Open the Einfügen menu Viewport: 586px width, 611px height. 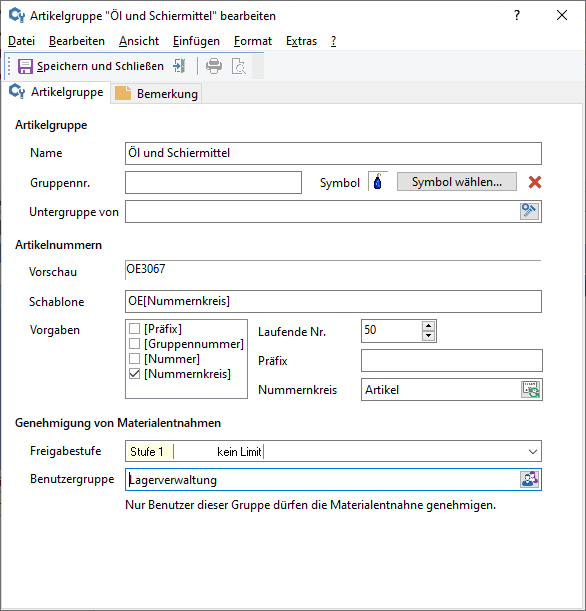pos(196,41)
